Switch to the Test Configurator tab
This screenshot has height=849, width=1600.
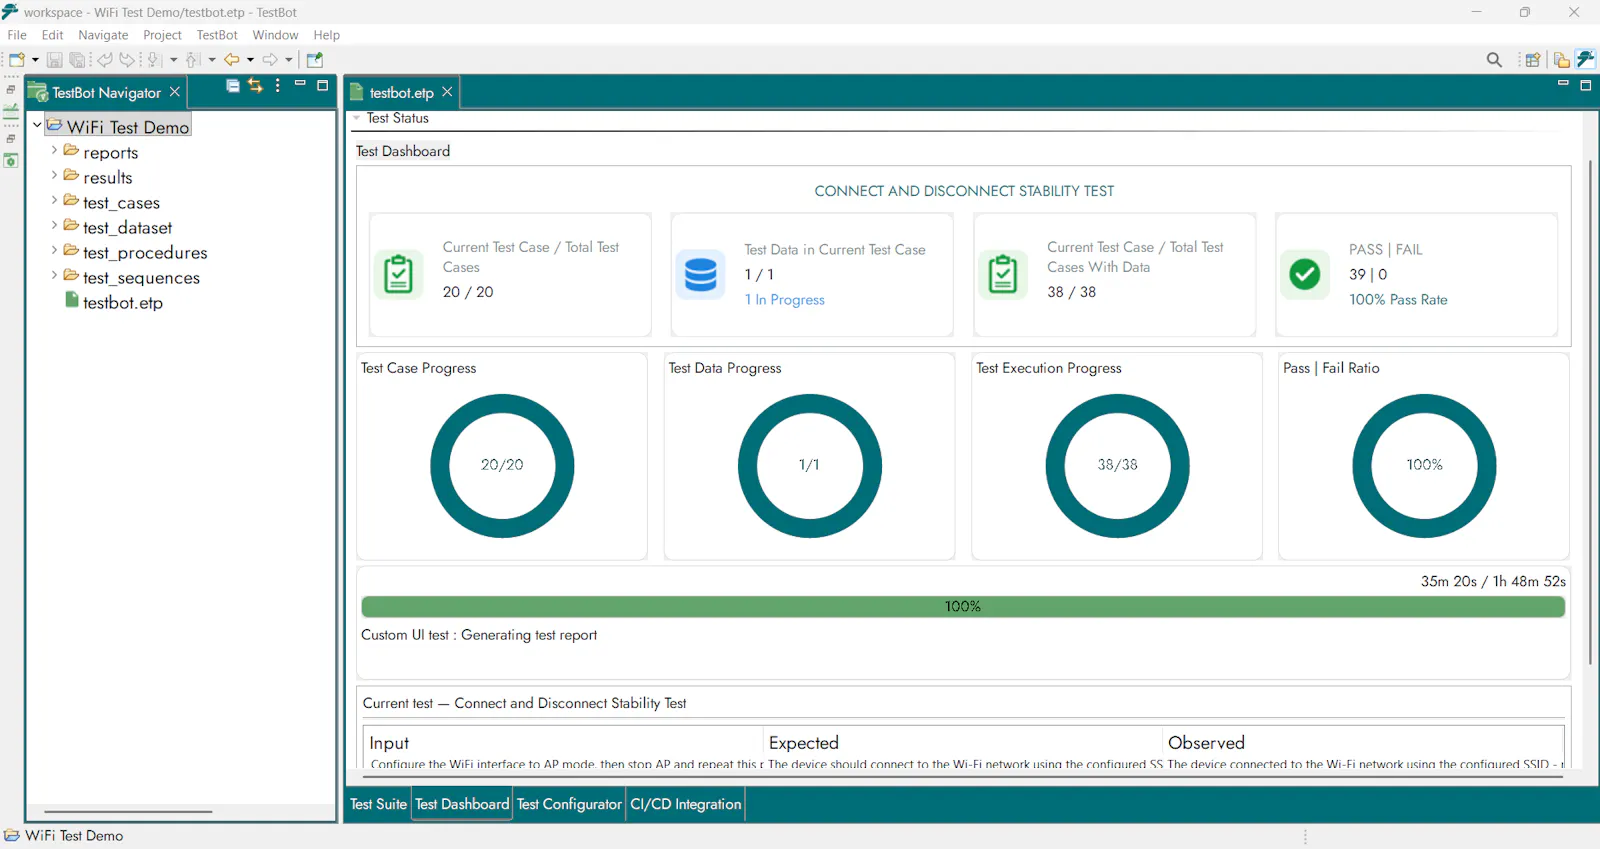click(569, 804)
